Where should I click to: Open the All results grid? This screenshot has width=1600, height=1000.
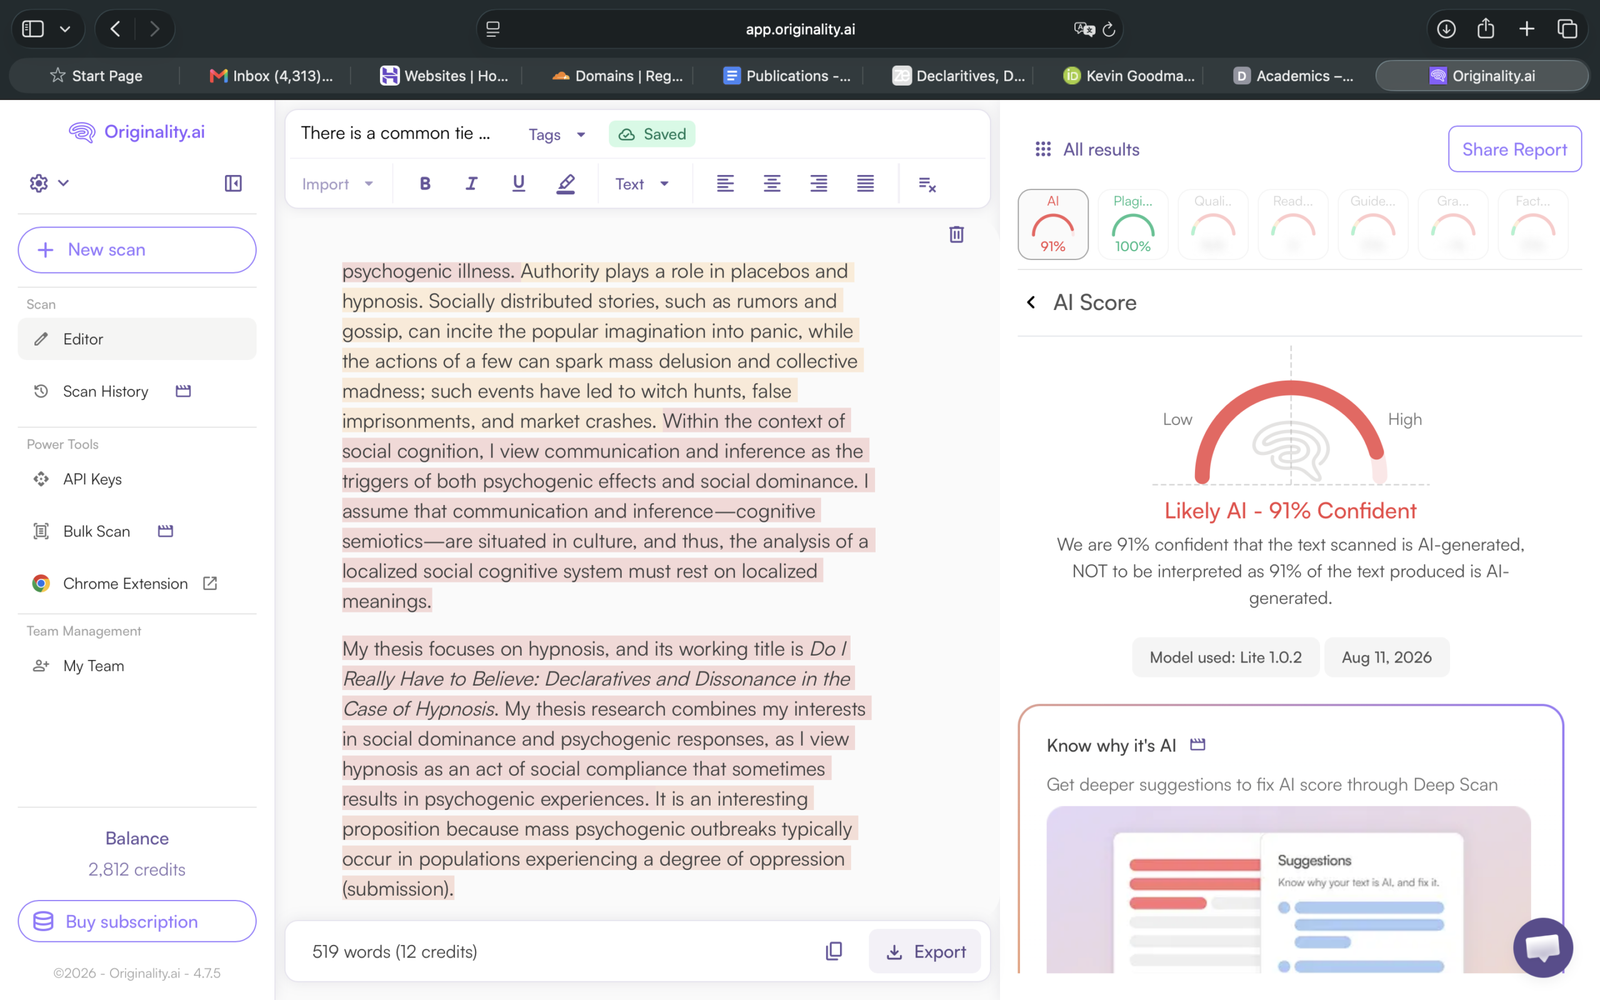point(1087,149)
